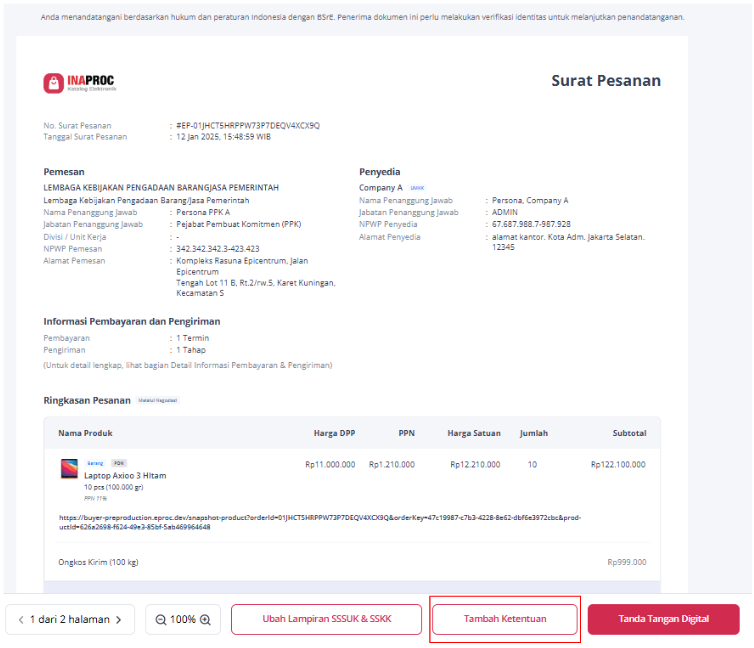This screenshot has height=648, width=754.
Task: Select order number #EP-01JHCT5HRPPW73P7DEQV4XCX9Q
Action: pos(248,125)
